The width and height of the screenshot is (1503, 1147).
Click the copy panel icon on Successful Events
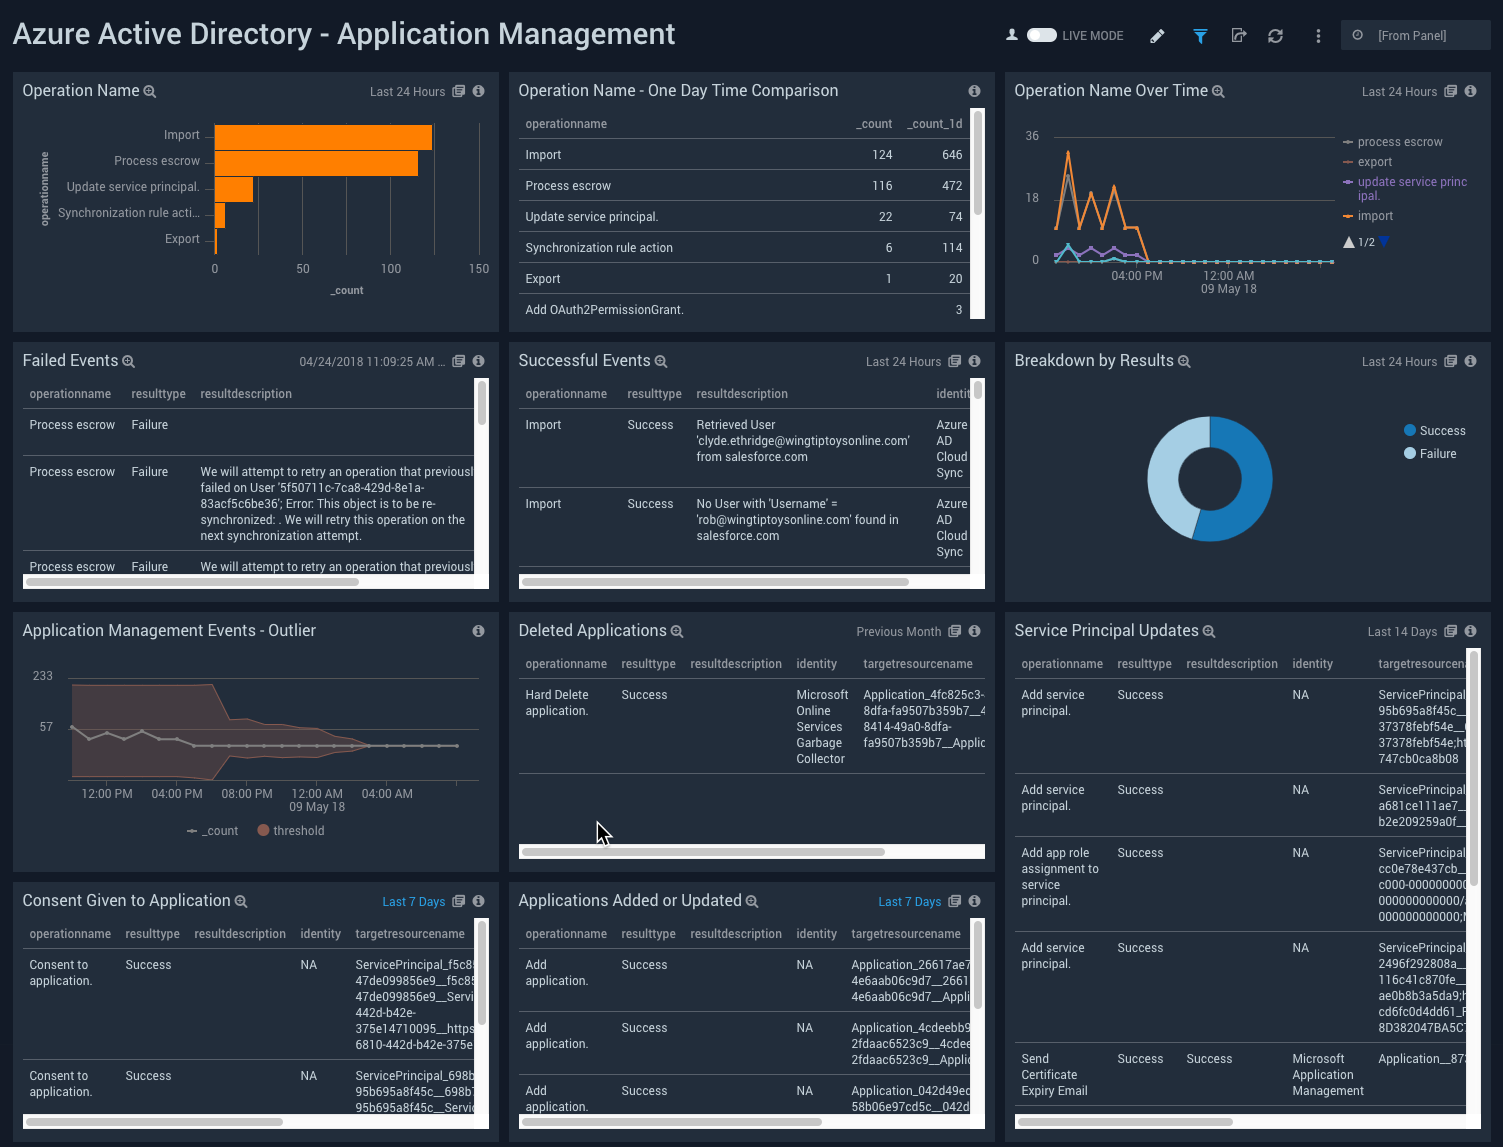tap(954, 361)
